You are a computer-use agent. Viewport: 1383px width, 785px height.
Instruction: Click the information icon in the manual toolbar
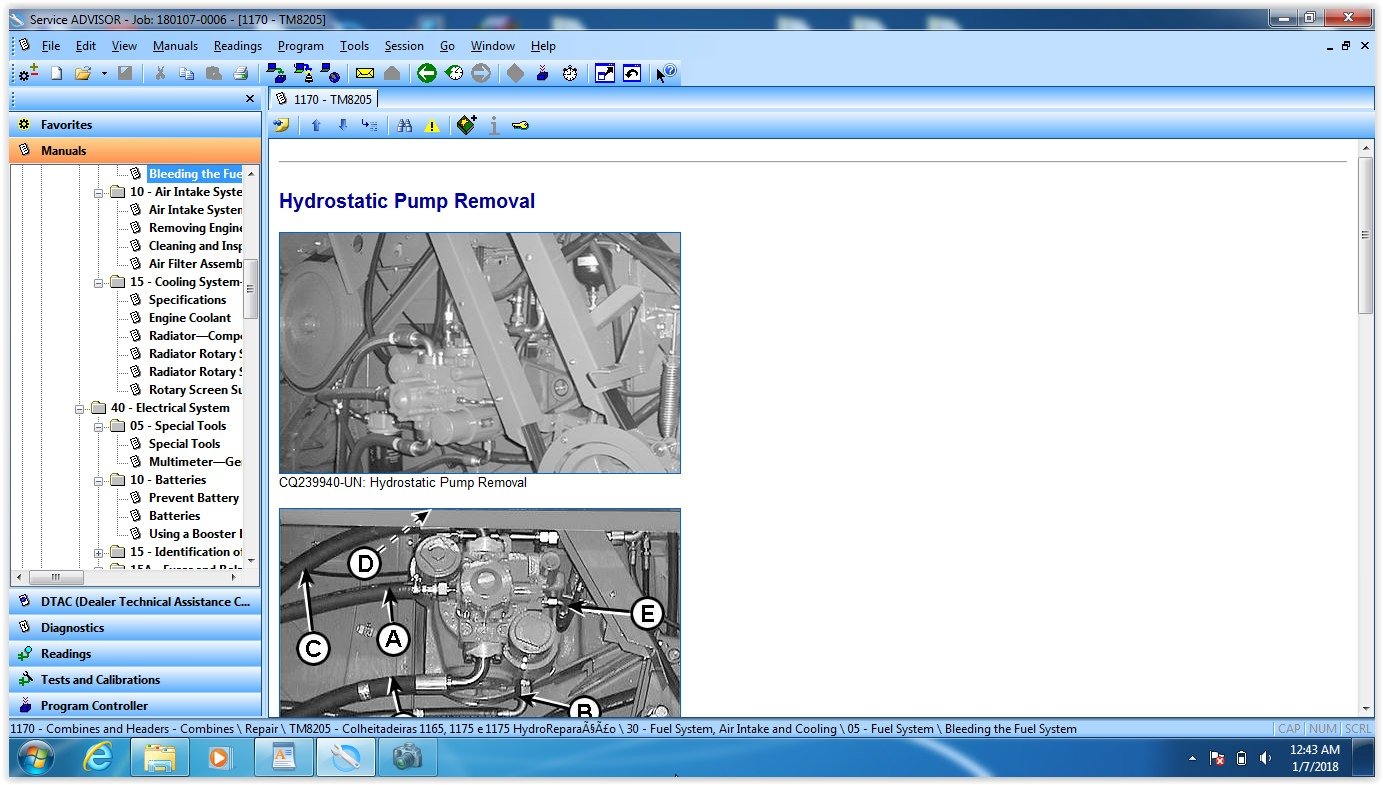pyautogui.click(x=493, y=125)
